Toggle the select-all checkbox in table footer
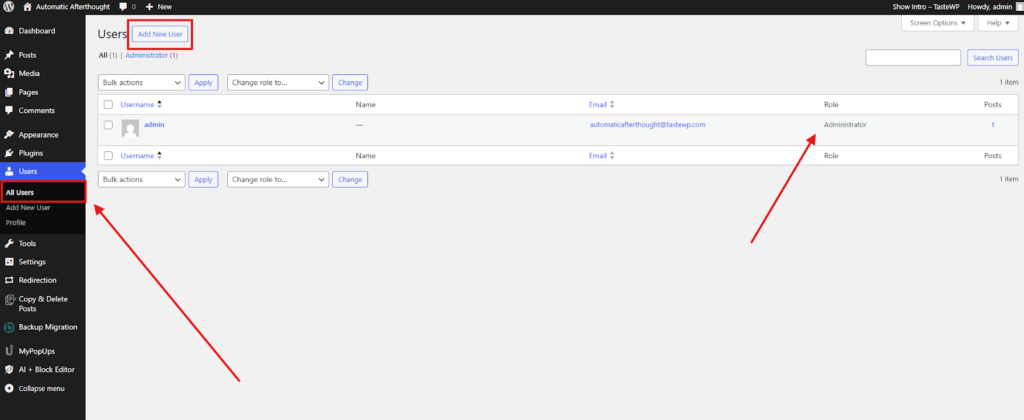This screenshot has width=1024, height=420. click(x=108, y=156)
